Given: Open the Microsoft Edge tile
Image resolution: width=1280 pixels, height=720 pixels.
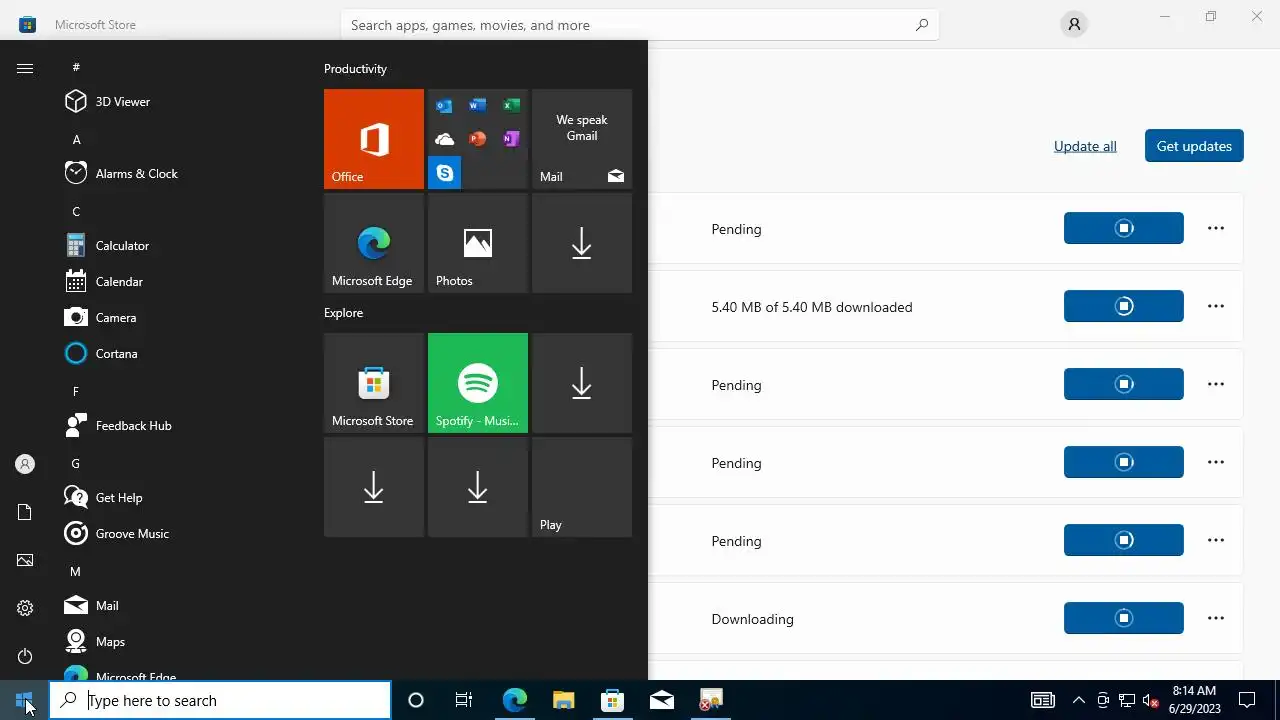Looking at the screenshot, I should 374,243.
